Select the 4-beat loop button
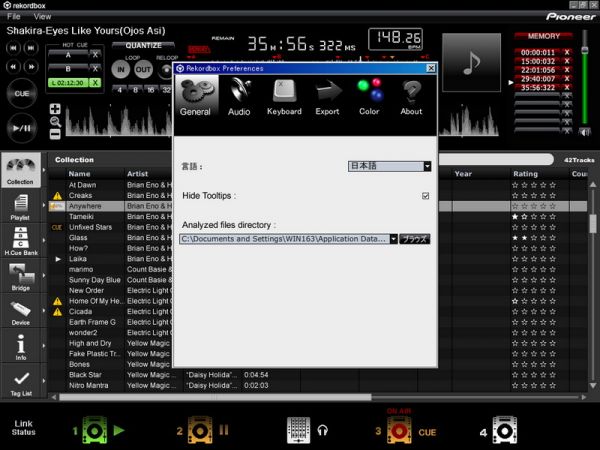The height and width of the screenshot is (450, 600). coord(120,90)
